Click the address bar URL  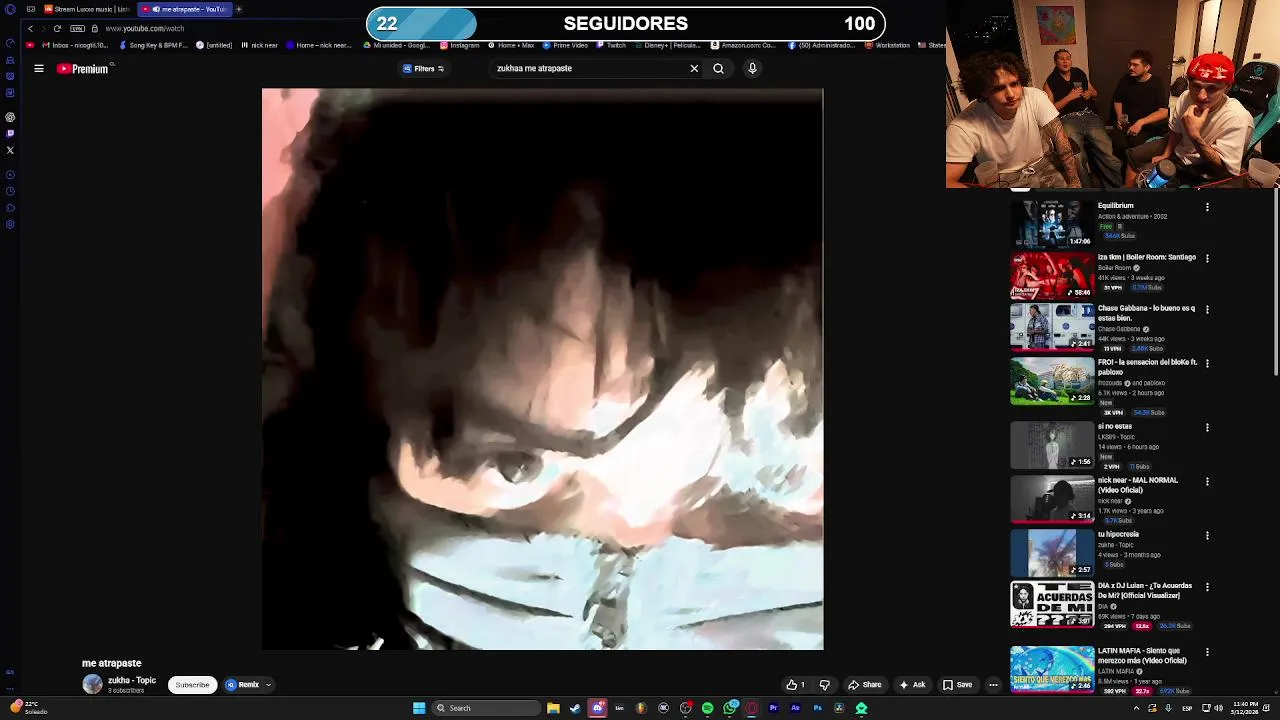[x=144, y=29]
